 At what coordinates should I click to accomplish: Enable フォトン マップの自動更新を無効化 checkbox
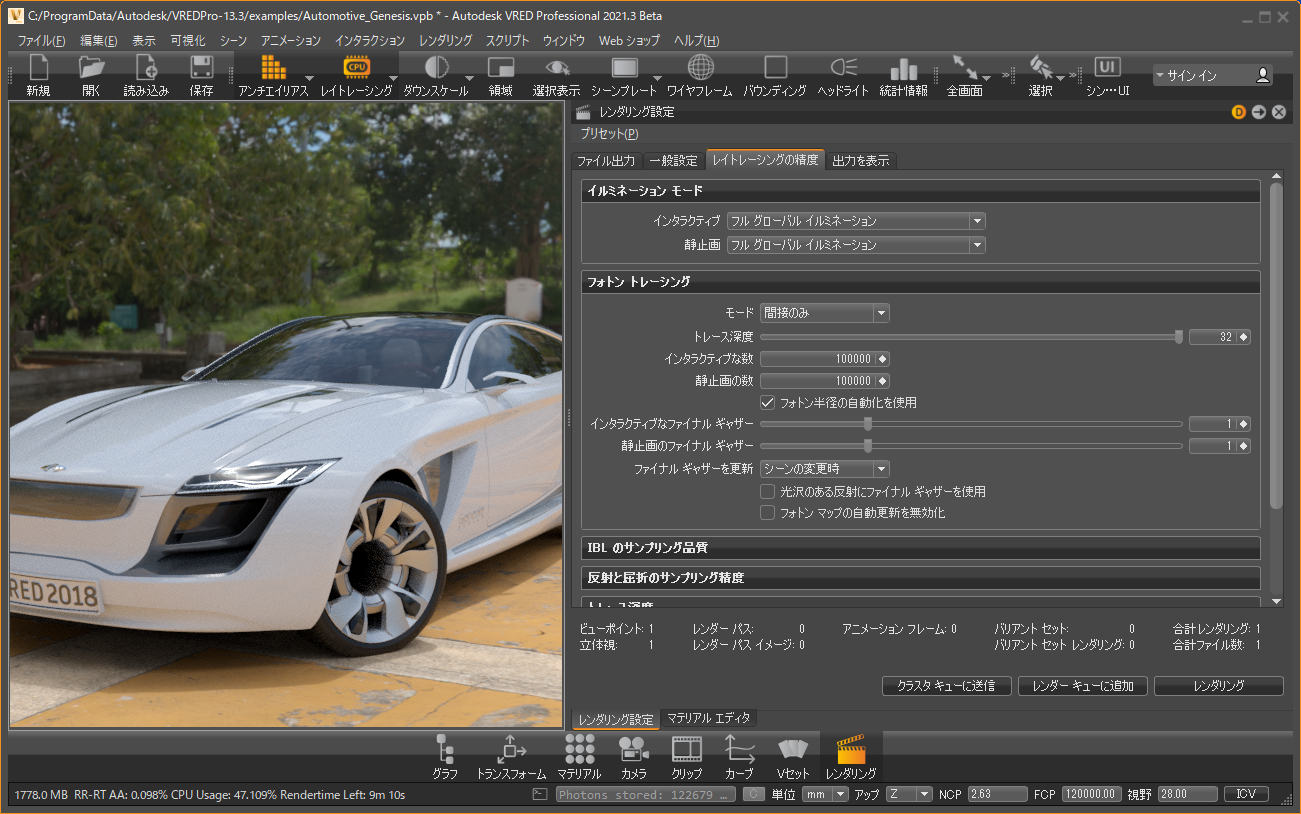[768, 512]
